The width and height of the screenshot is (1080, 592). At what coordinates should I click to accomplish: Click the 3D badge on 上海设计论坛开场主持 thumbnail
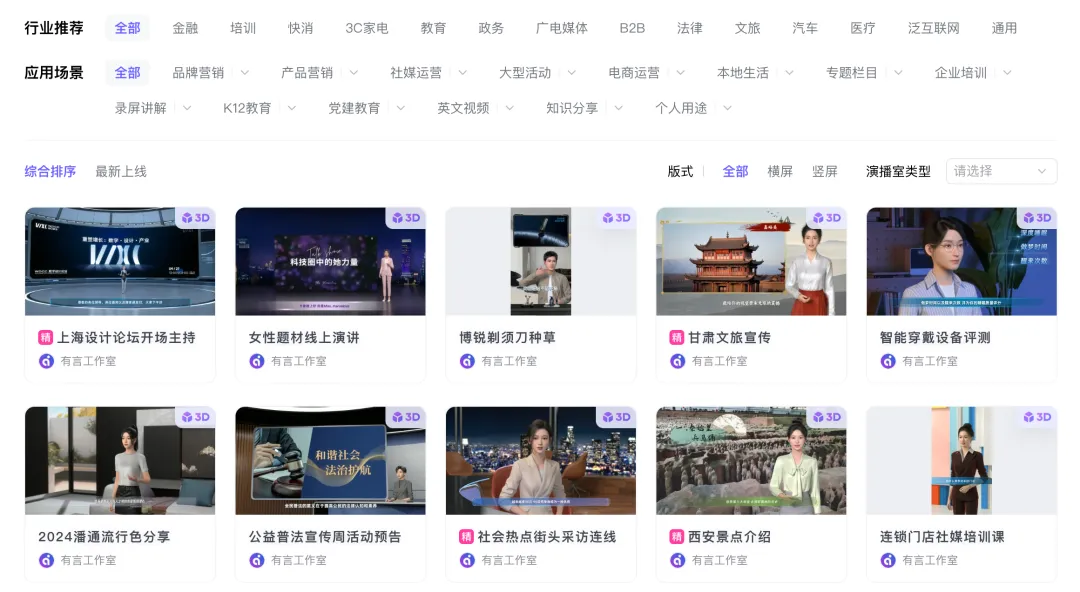click(x=195, y=218)
